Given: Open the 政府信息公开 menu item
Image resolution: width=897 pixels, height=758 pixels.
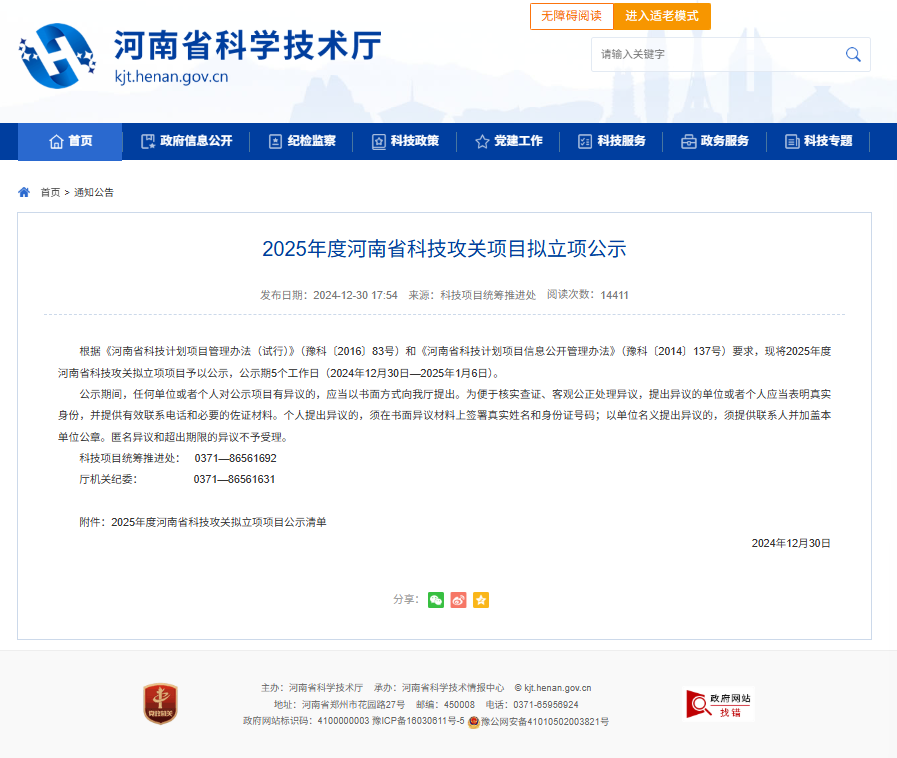Looking at the screenshot, I should [x=186, y=141].
